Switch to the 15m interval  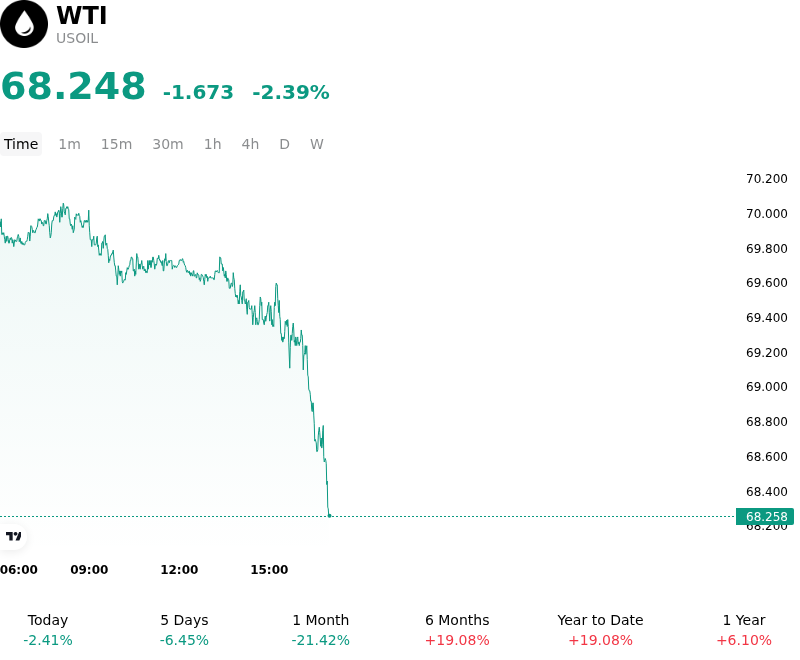(x=116, y=144)
